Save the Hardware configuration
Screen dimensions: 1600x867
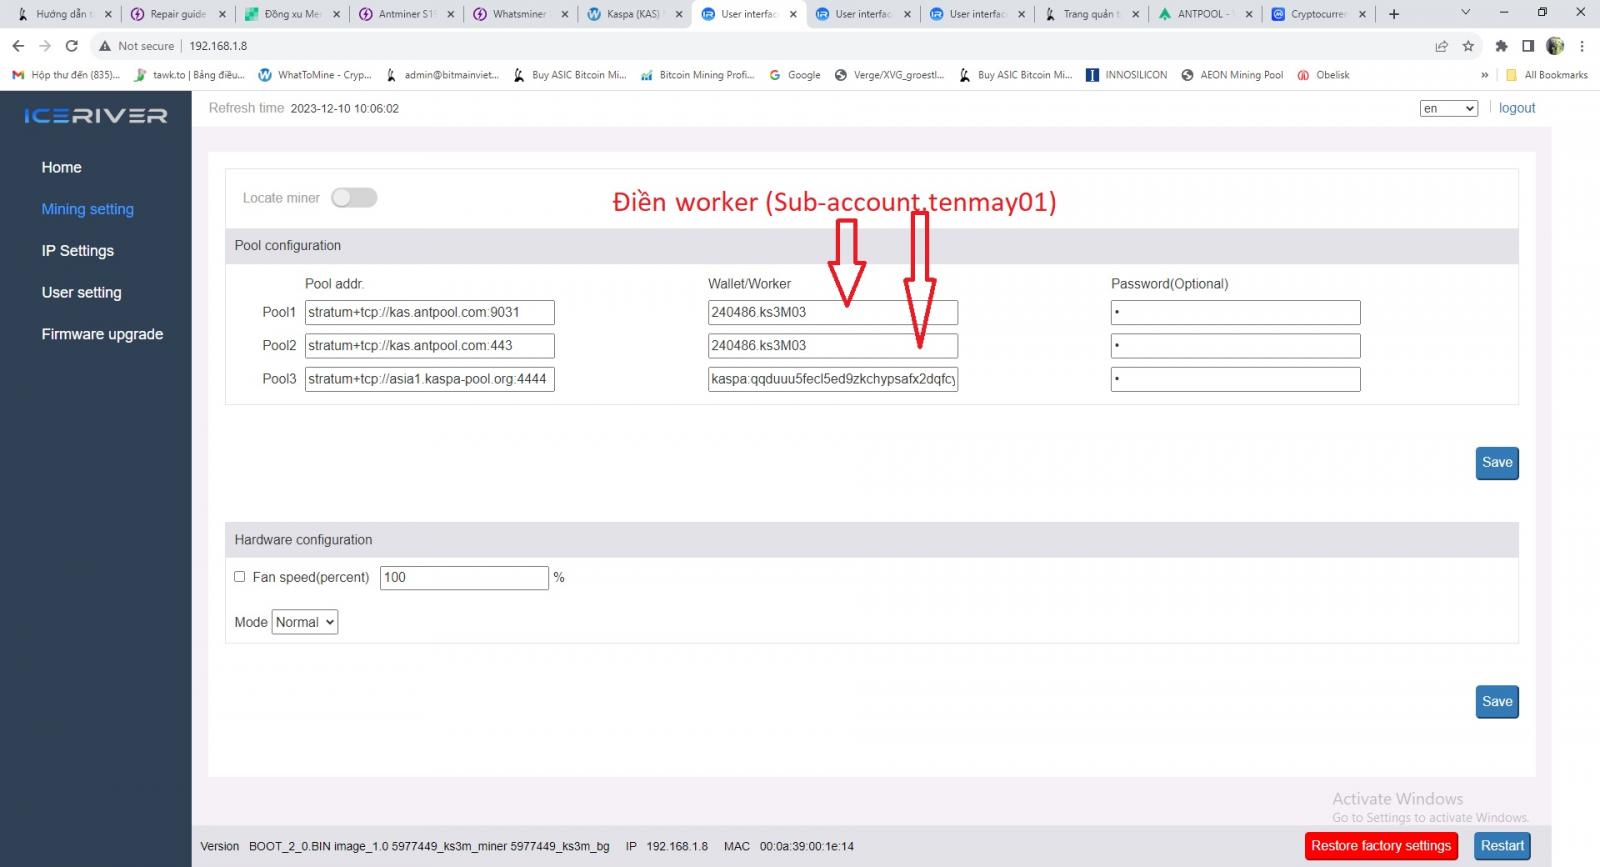(1497, 702)
